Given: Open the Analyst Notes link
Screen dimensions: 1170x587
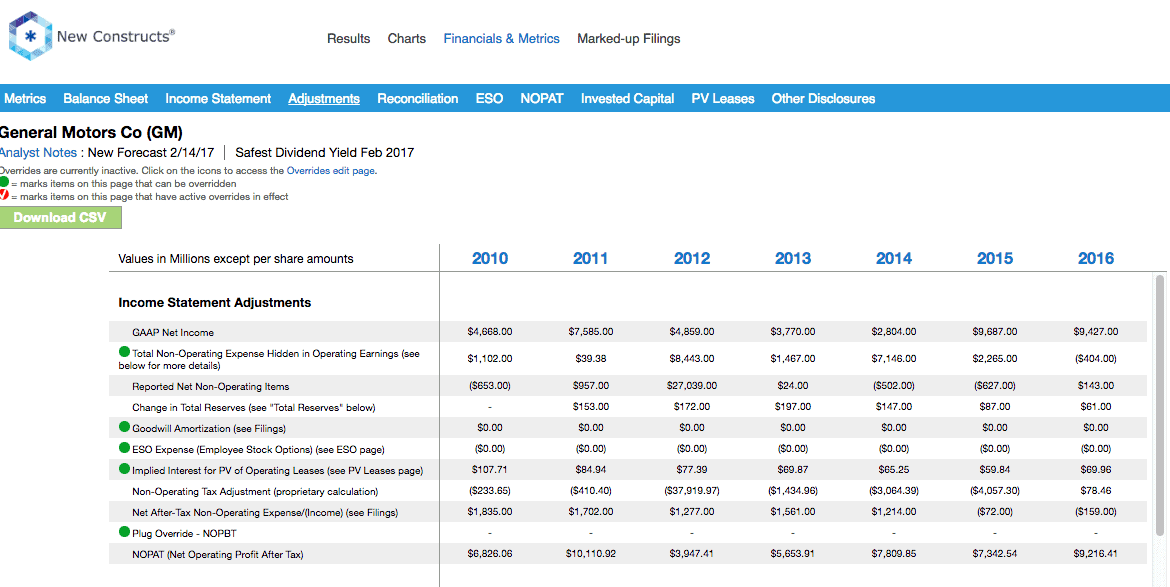Looking at the screenshot, I should (x=39, y=152).
